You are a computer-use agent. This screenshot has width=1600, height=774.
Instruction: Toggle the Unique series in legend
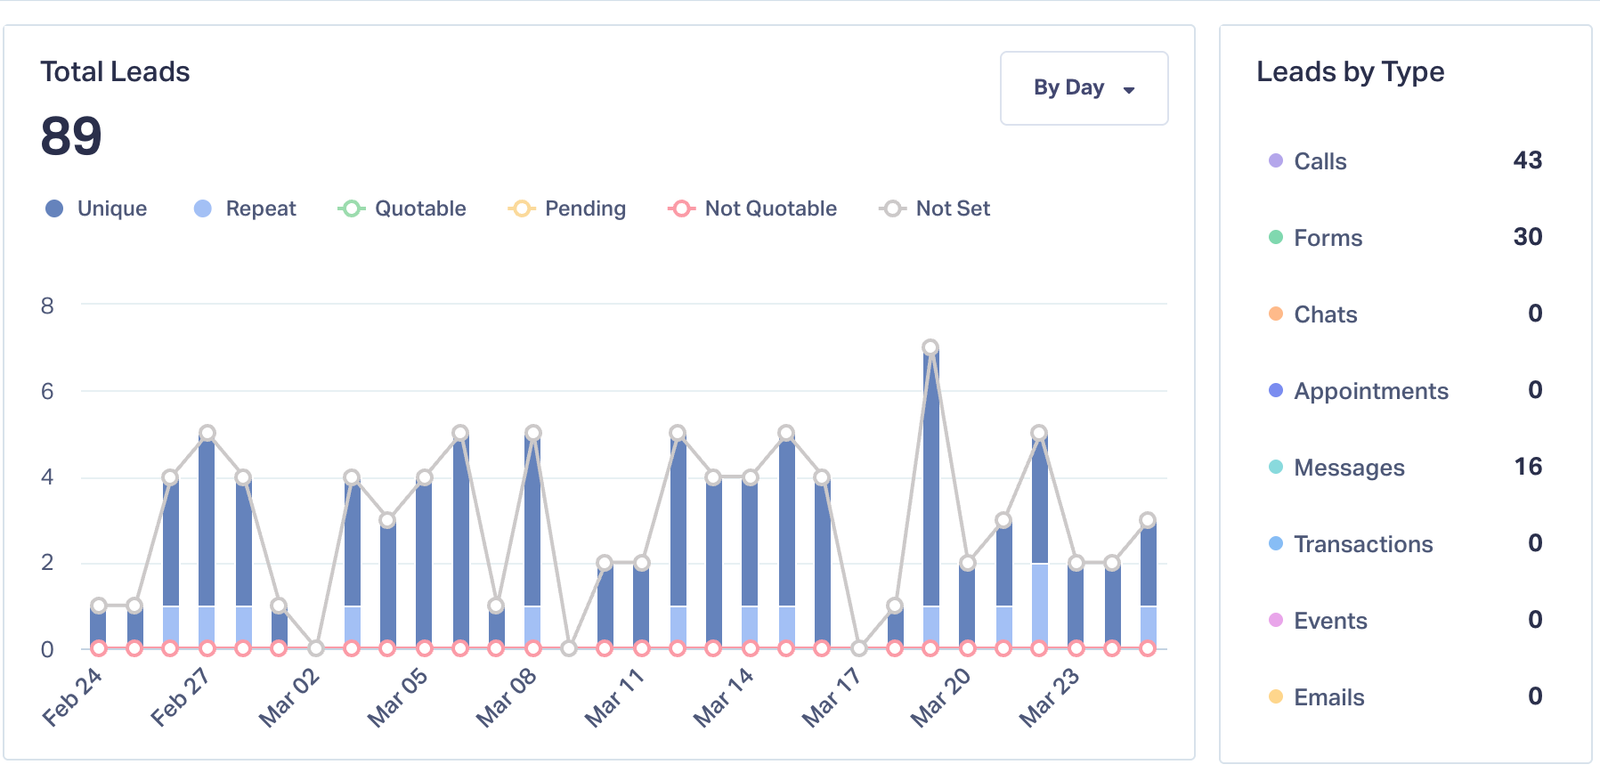point(96,208)
